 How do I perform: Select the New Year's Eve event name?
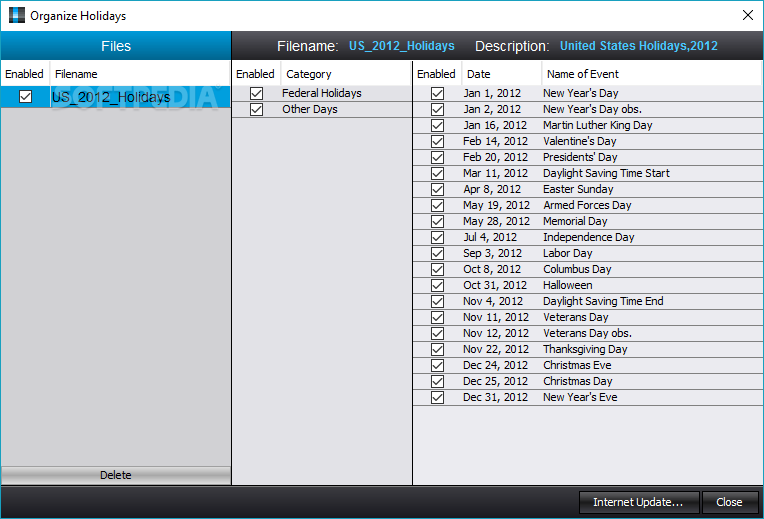[580, 397]
